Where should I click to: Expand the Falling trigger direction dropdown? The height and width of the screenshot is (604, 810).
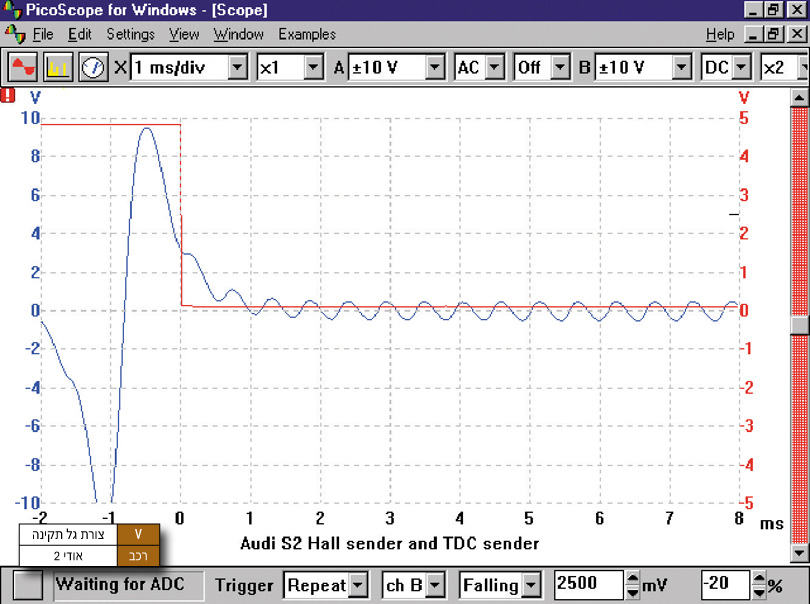pyautogui.click(x=533, y=585)
